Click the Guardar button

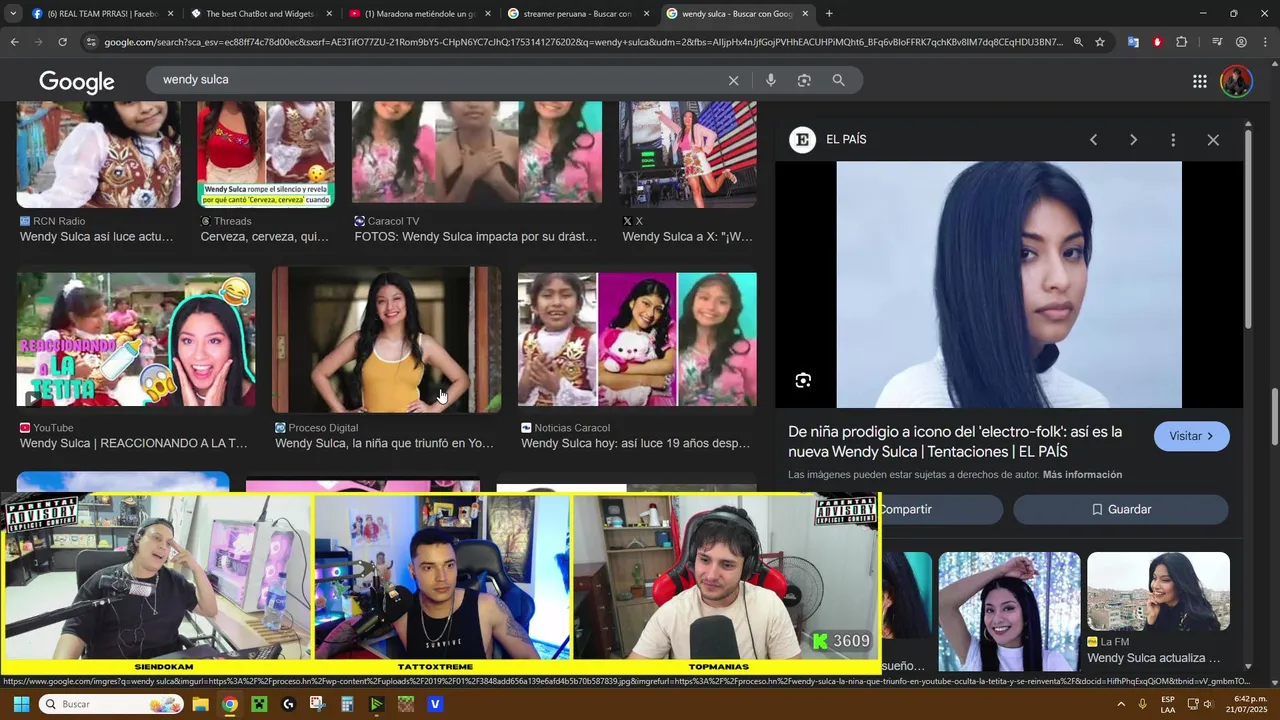point(1120,509)
